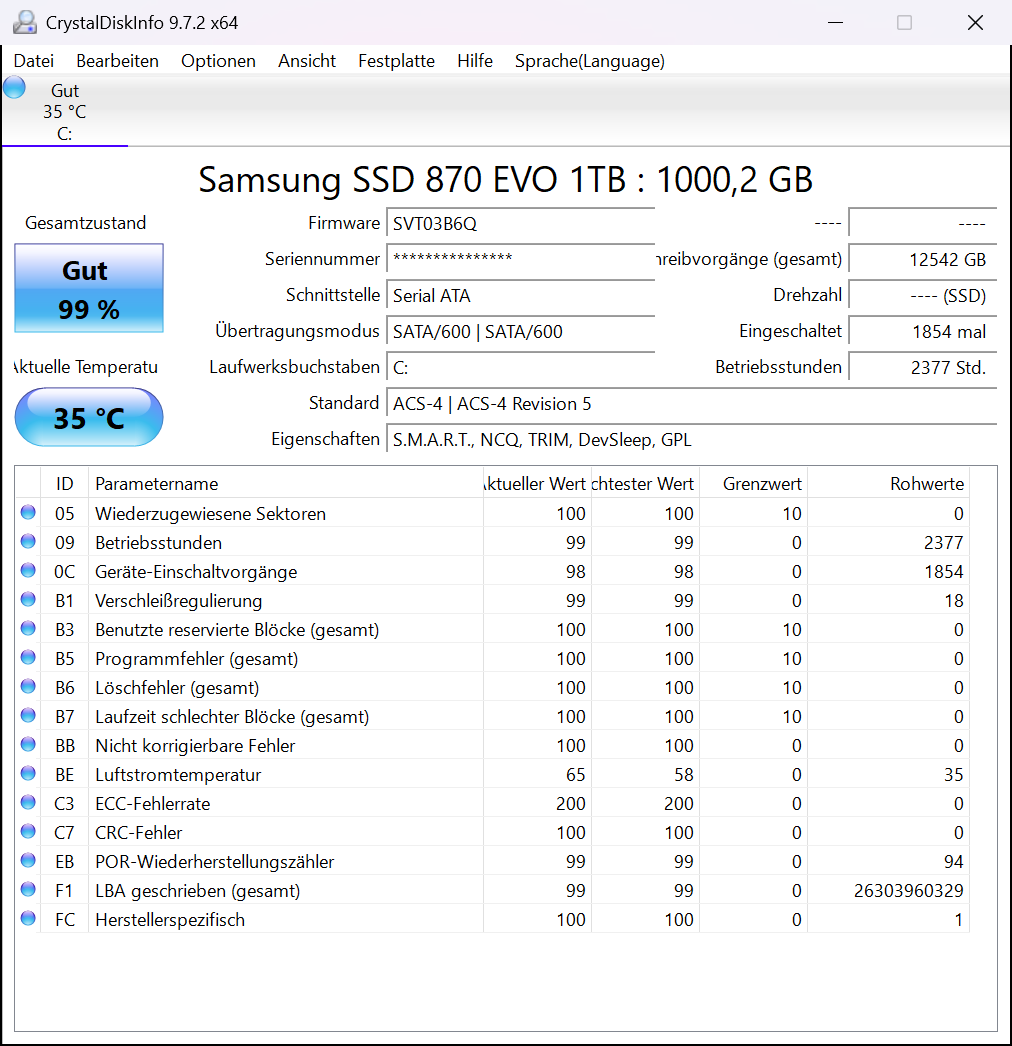Open the Festplatte menu
This screenshot has width=1012, height=1046.
tap(396, 61)
